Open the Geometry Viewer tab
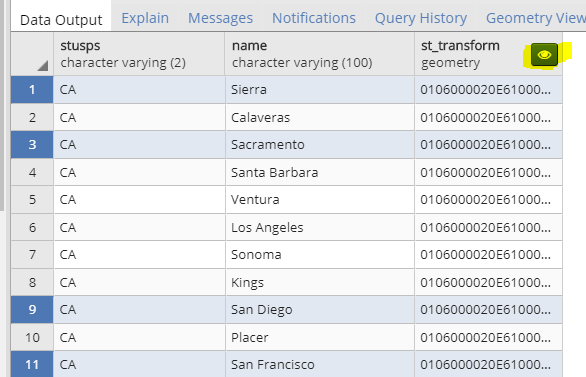The image size is (586, 377). point(536,18)
